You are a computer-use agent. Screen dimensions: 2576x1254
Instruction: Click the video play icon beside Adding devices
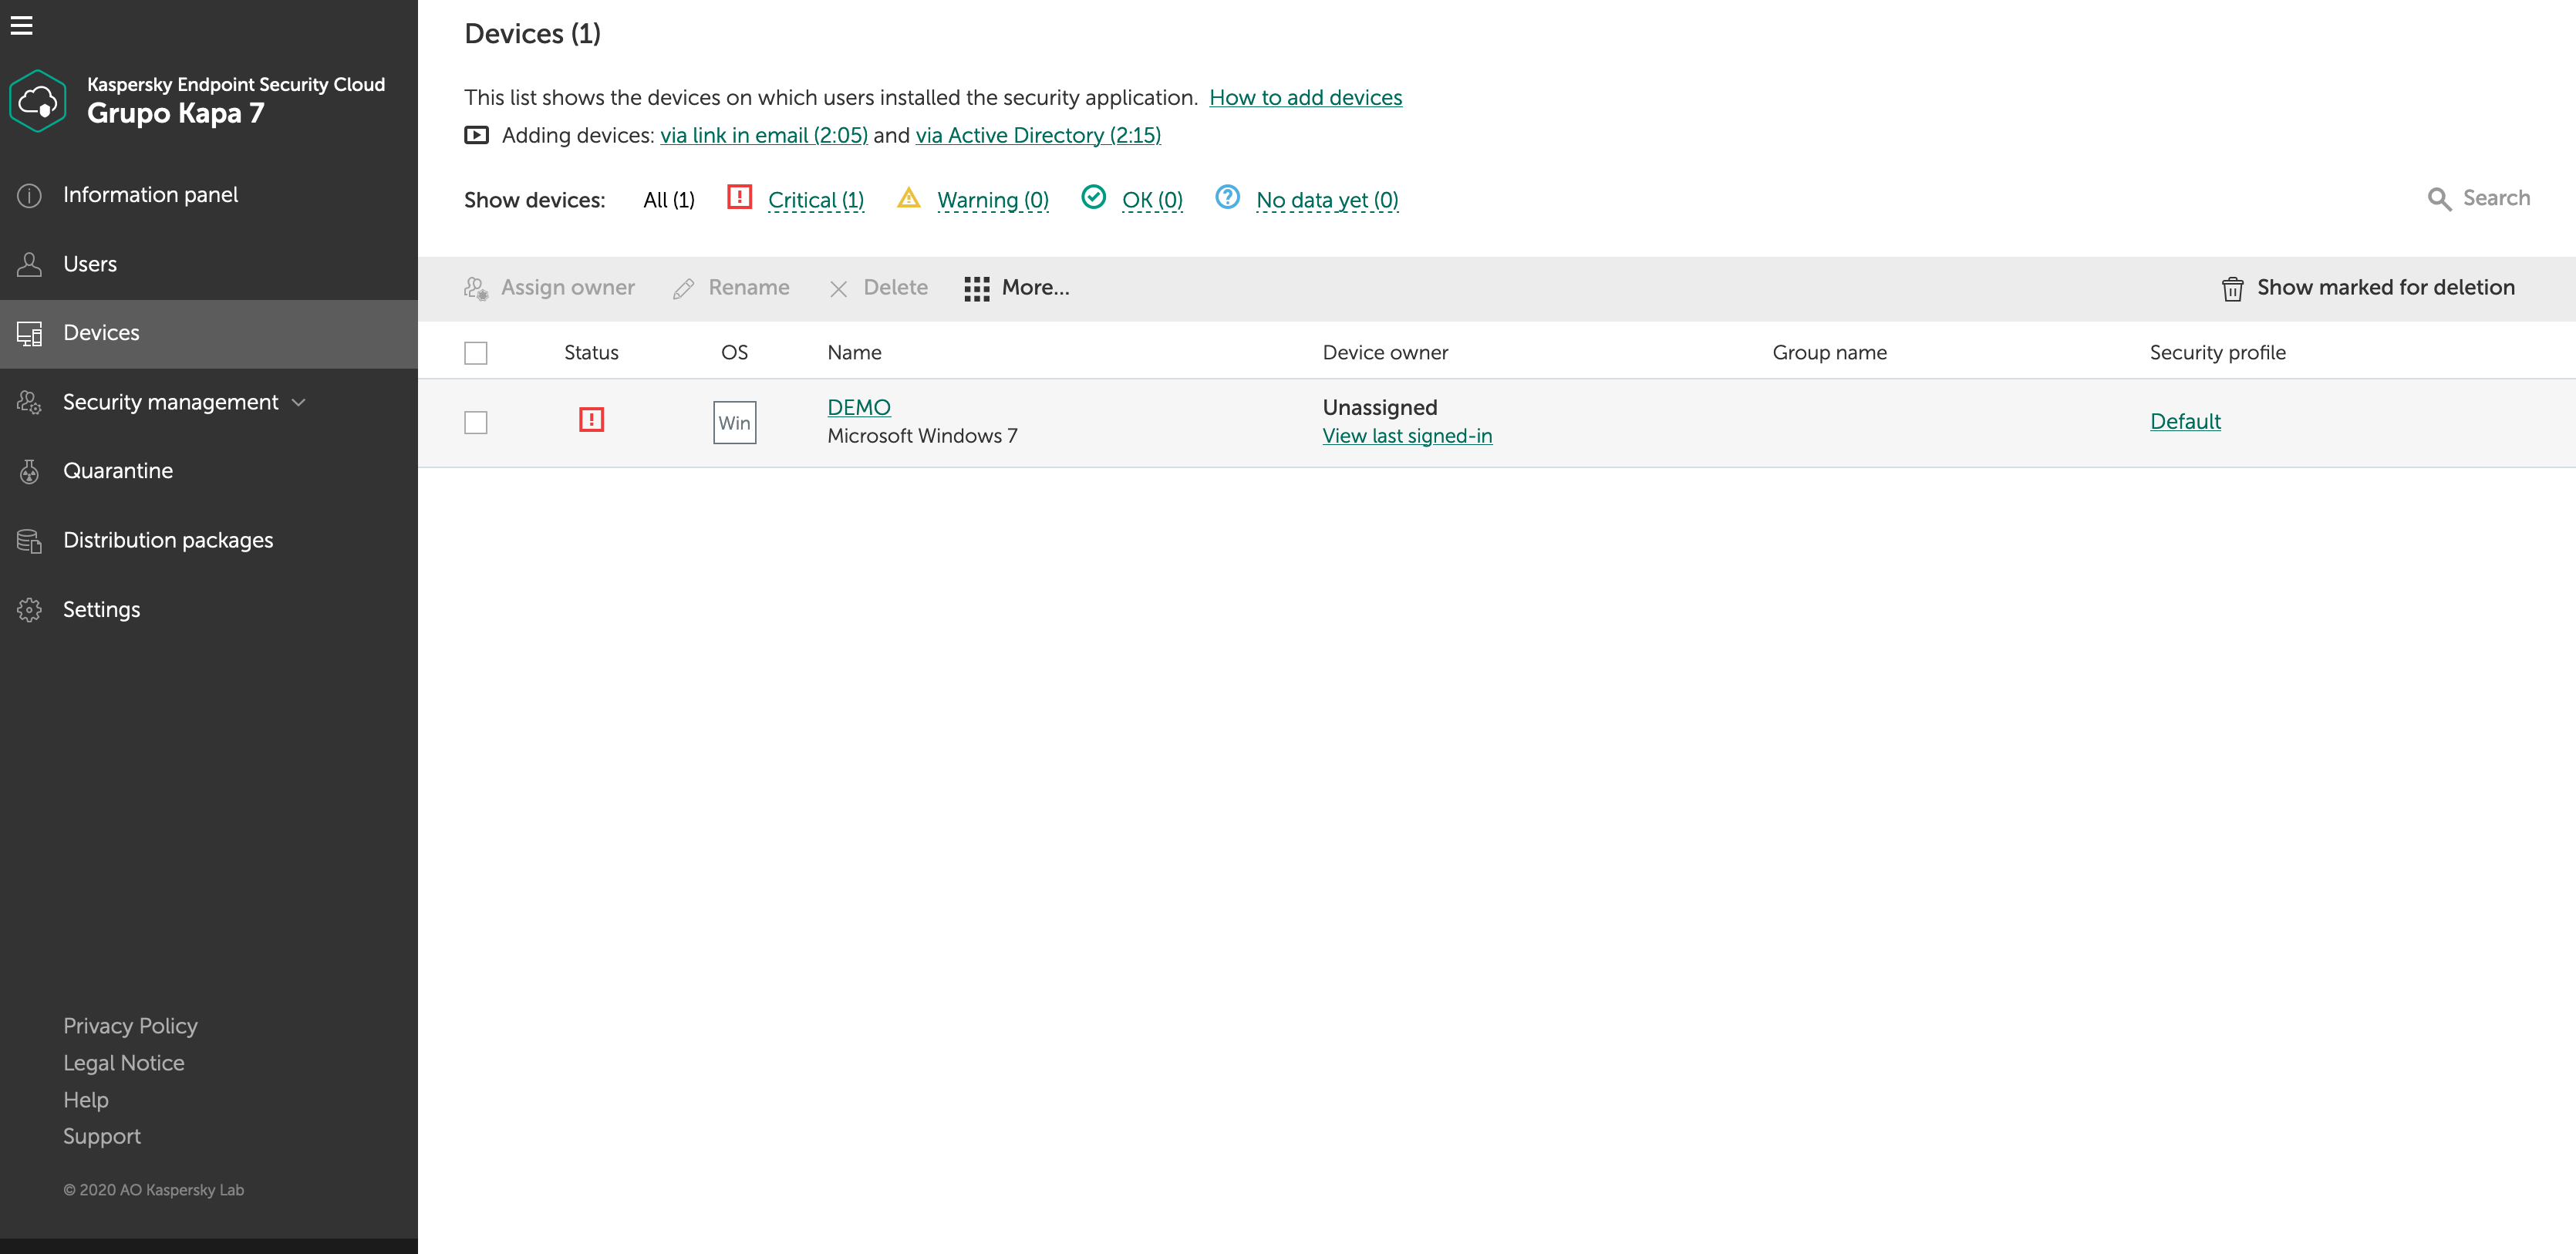pyautogui.click(x=476, y=135)
